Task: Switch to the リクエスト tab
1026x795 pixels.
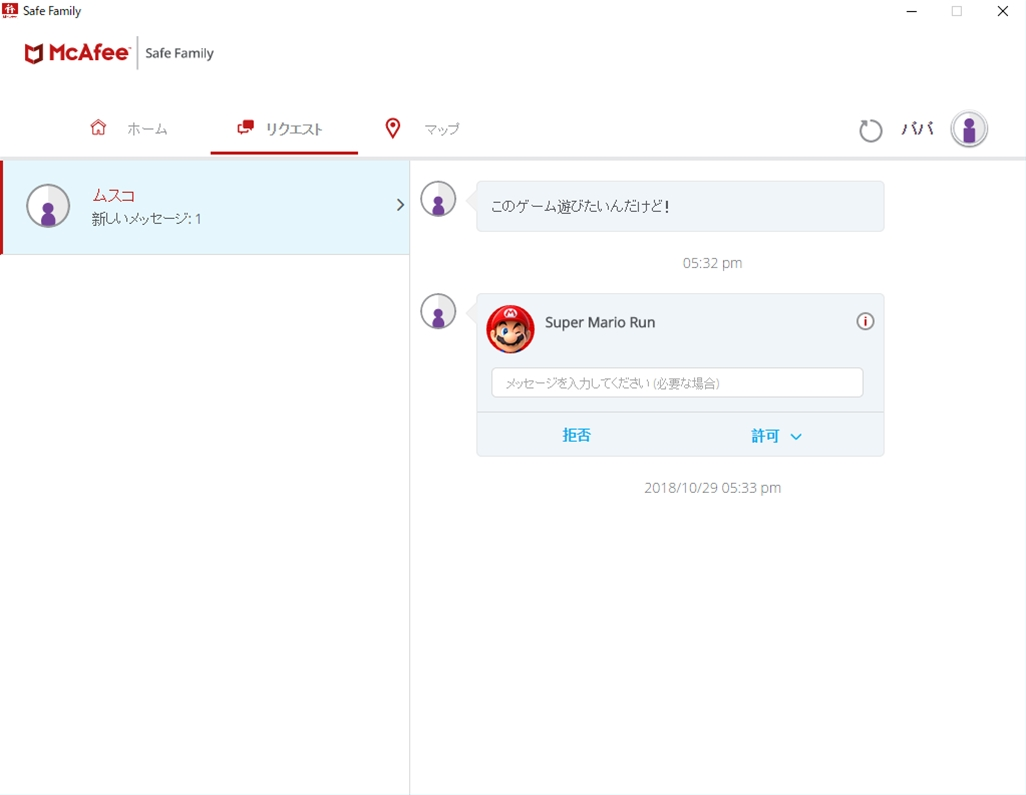Action: [x=284, y=128]
